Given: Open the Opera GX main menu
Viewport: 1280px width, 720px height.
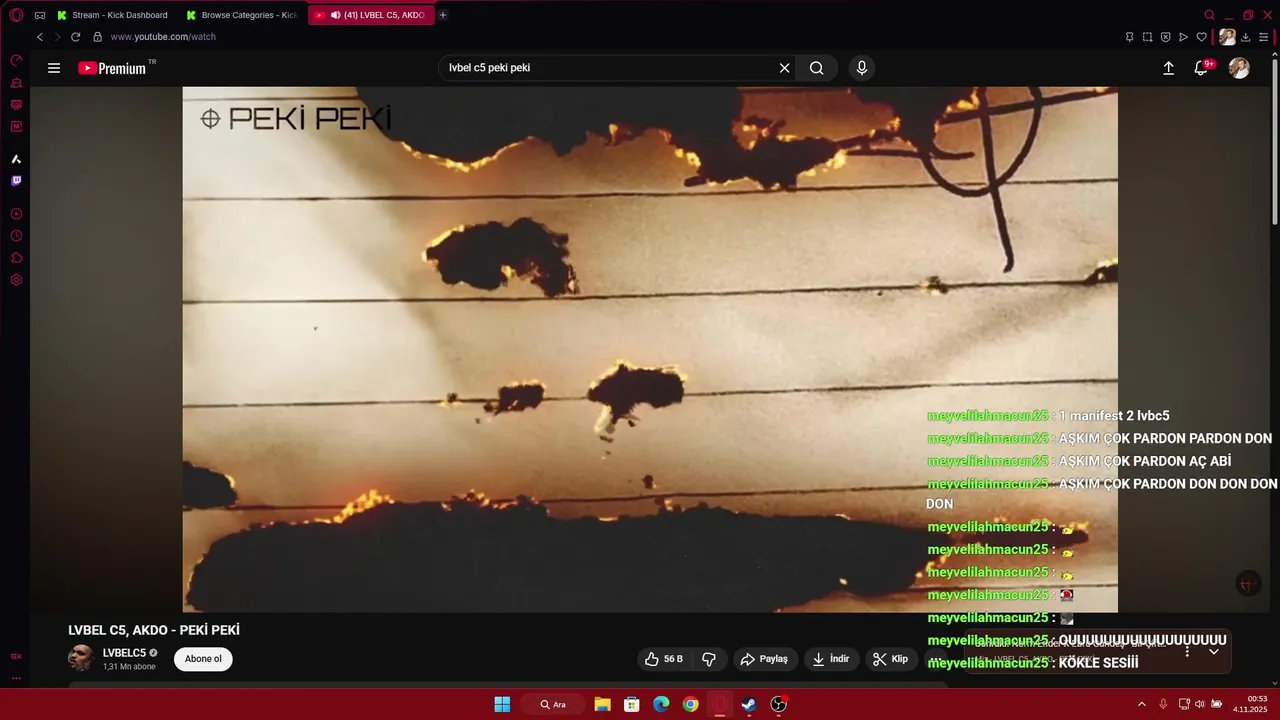Looking at the screenshot, I should point(16,15).
